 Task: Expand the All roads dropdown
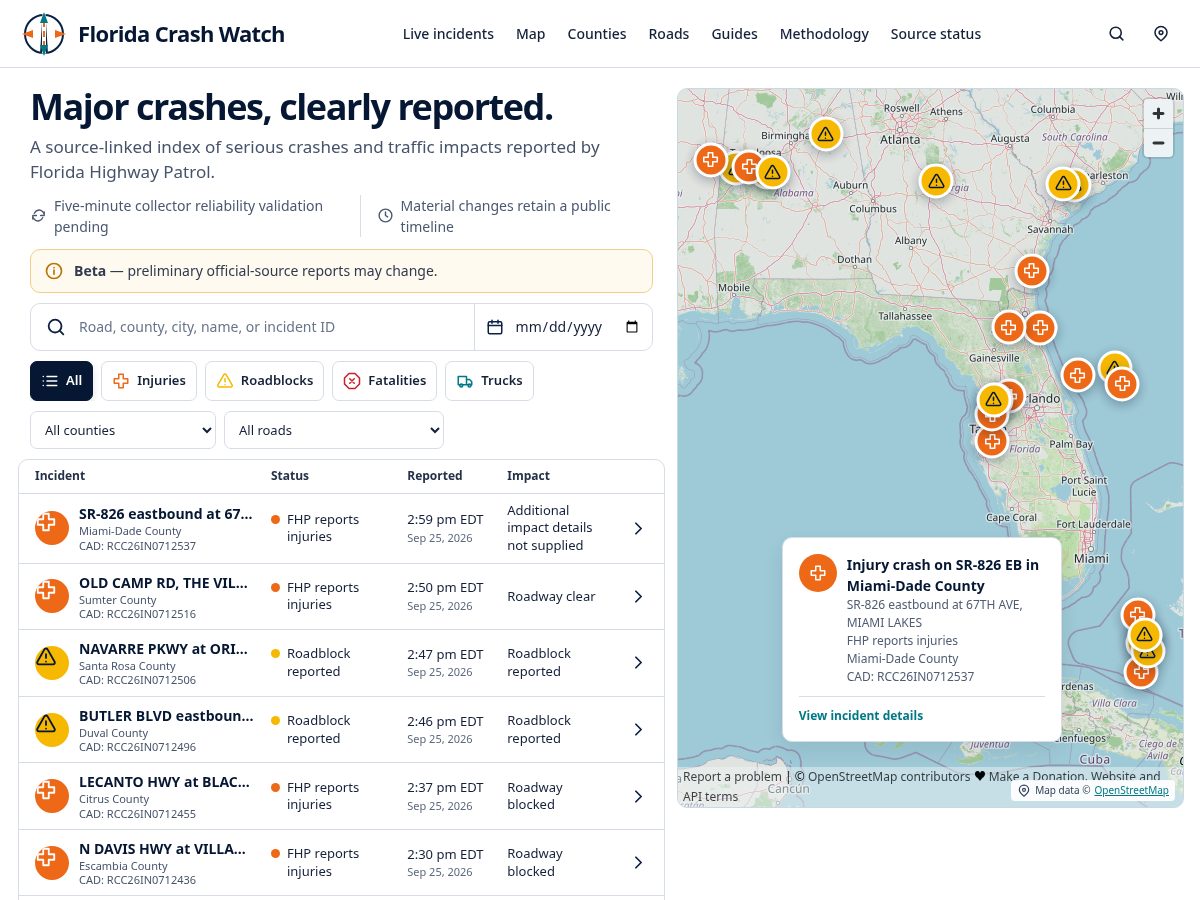334,430
